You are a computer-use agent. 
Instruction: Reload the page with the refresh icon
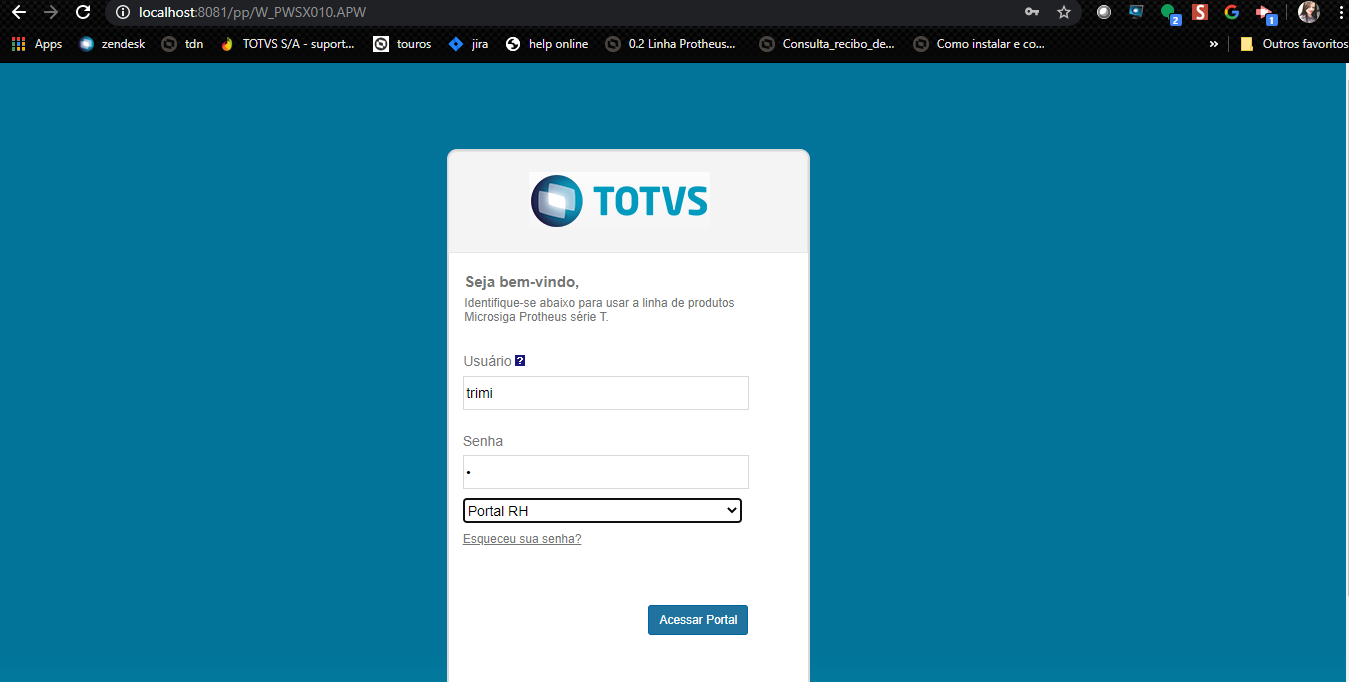coord(83,12)
